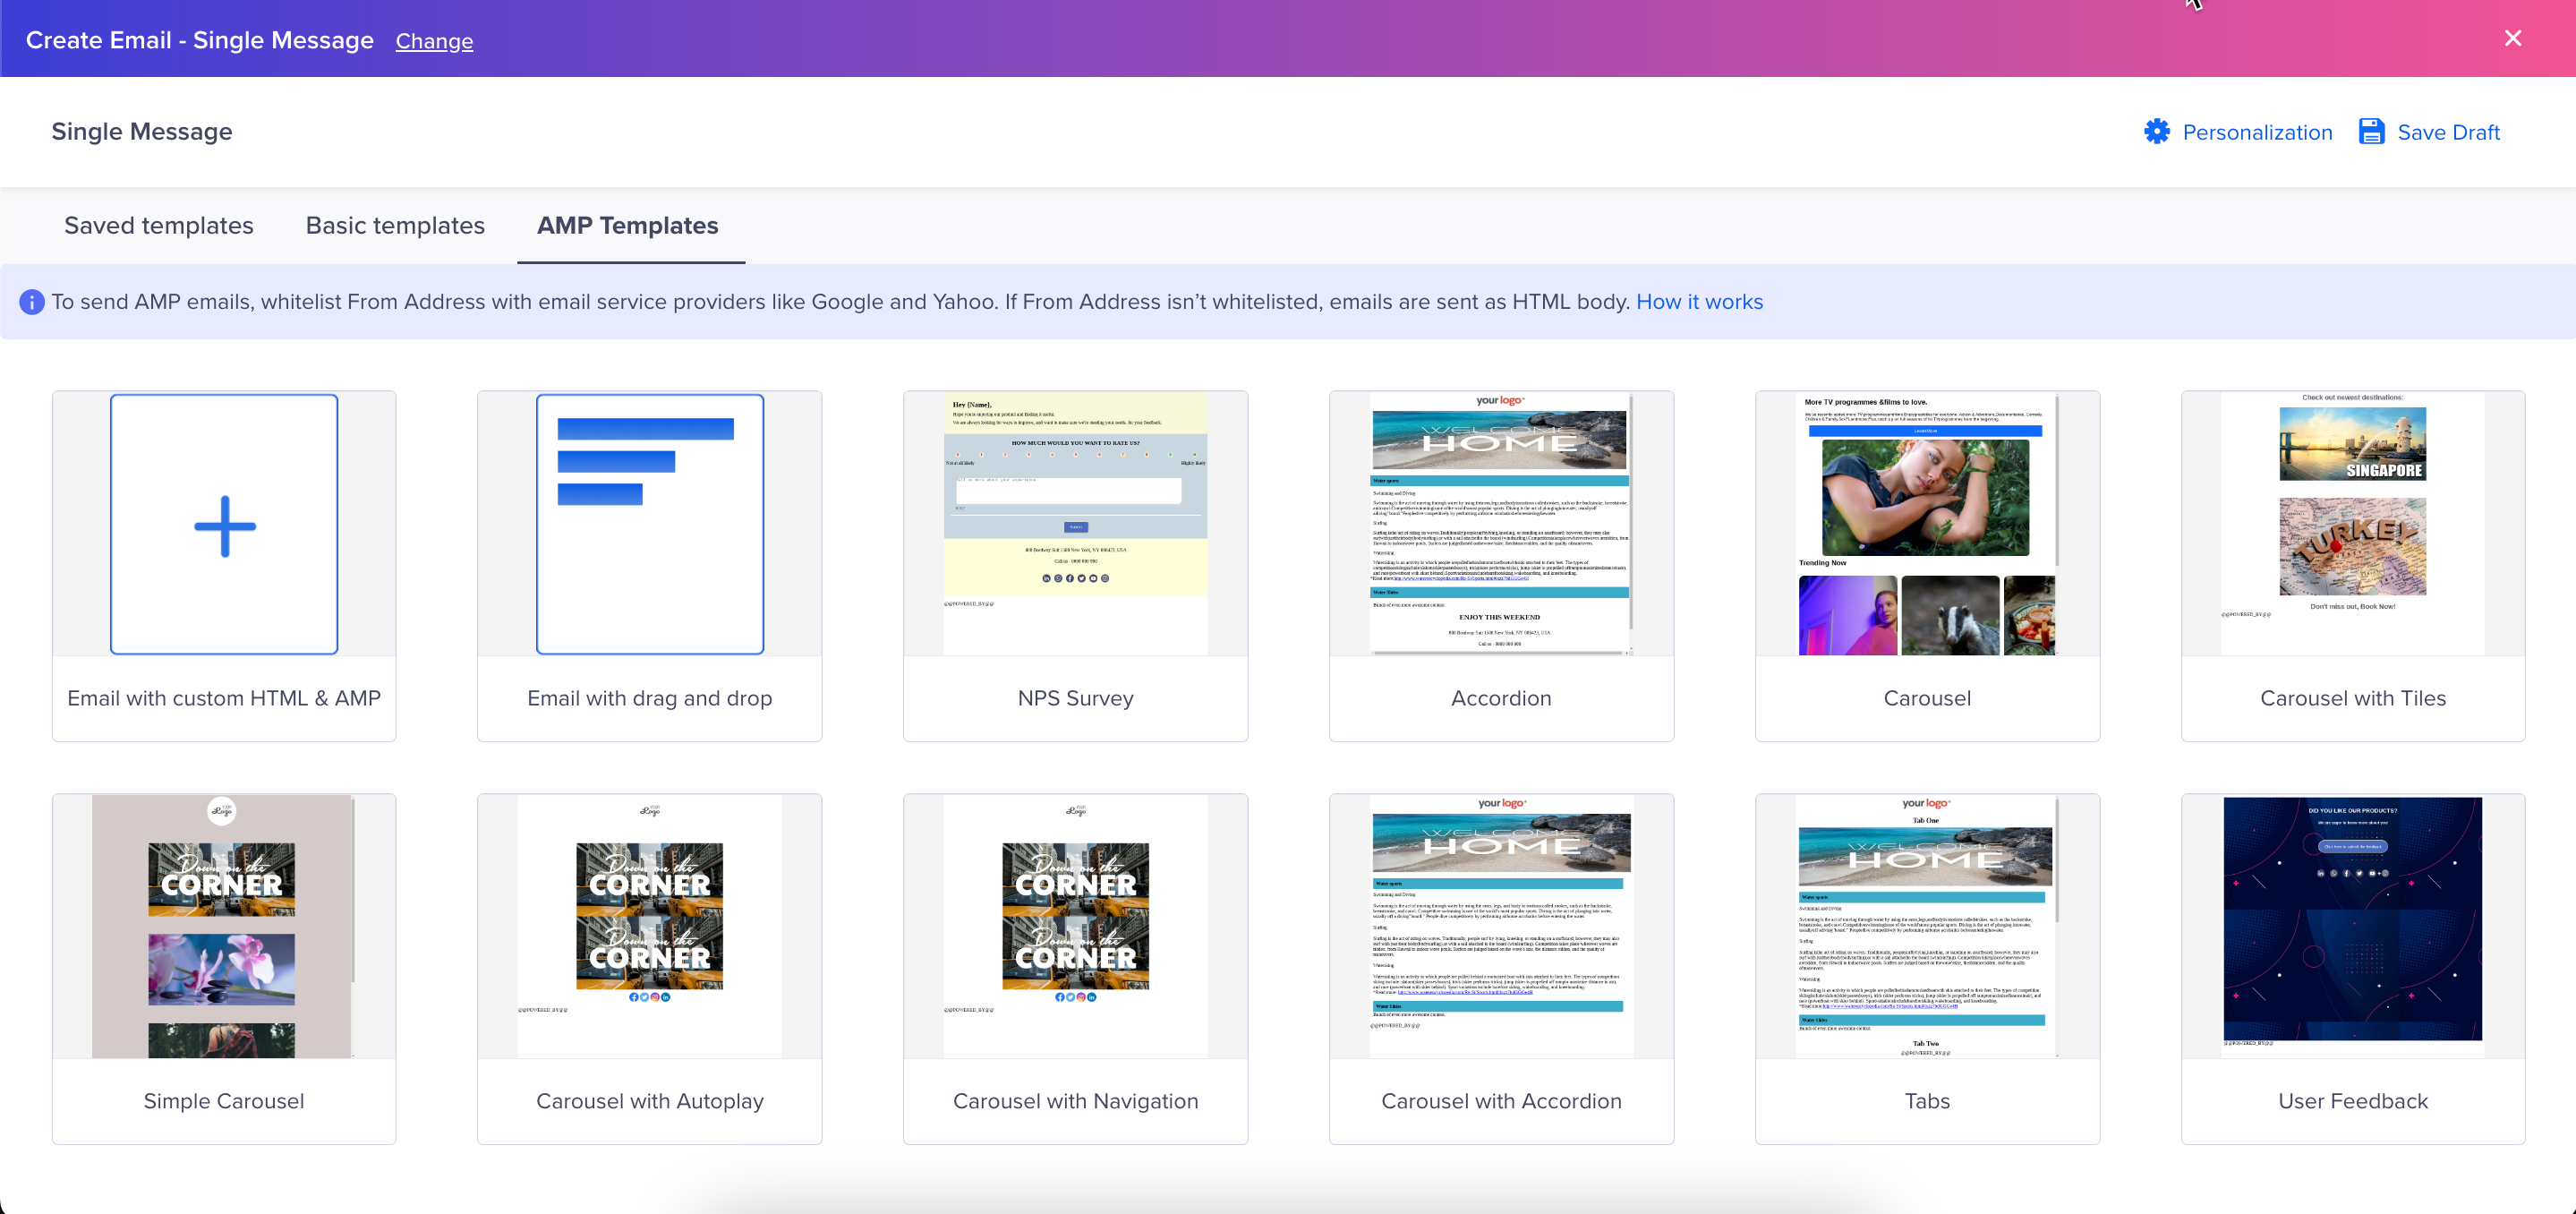Screen dimensions: 2576x1214
Task: Click the AMP Templates tab
Action: pyautogui.click(x=627, y=225)
